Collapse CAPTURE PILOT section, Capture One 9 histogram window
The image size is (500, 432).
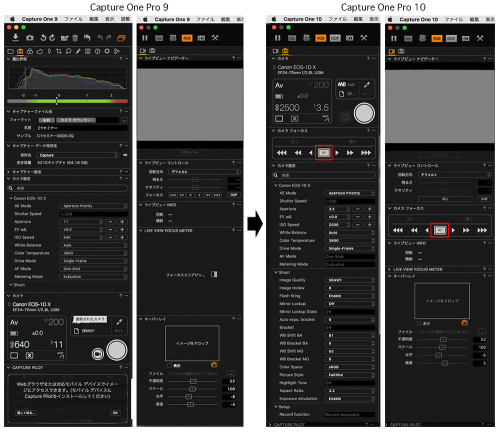coord(8,367)
